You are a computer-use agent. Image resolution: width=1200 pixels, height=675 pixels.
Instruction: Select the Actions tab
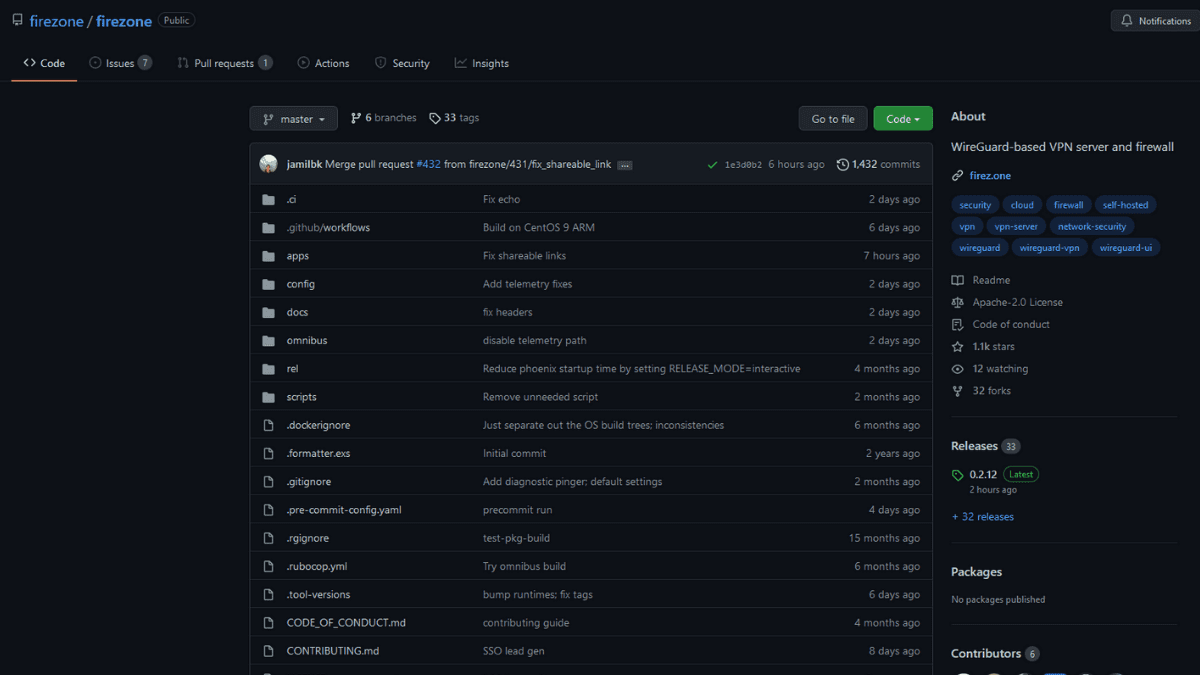tap(323, 62)
